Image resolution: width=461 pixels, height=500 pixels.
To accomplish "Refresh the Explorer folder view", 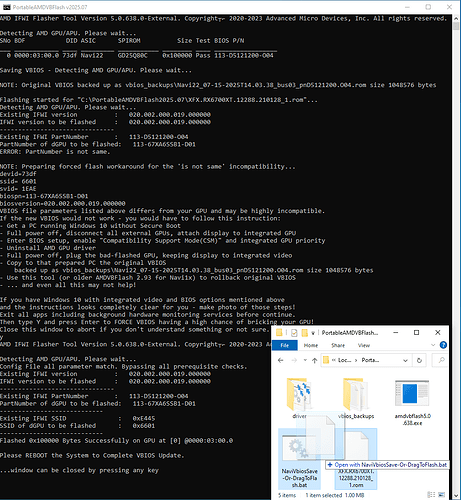I will coord(419,360).
